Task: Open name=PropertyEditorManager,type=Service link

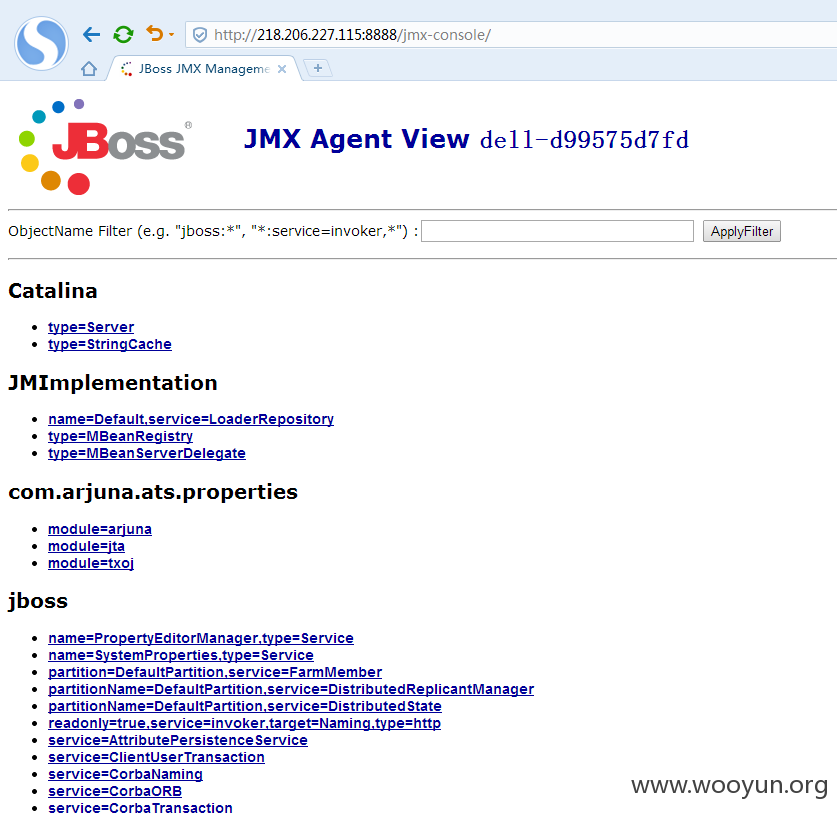Action: (201, 638)
